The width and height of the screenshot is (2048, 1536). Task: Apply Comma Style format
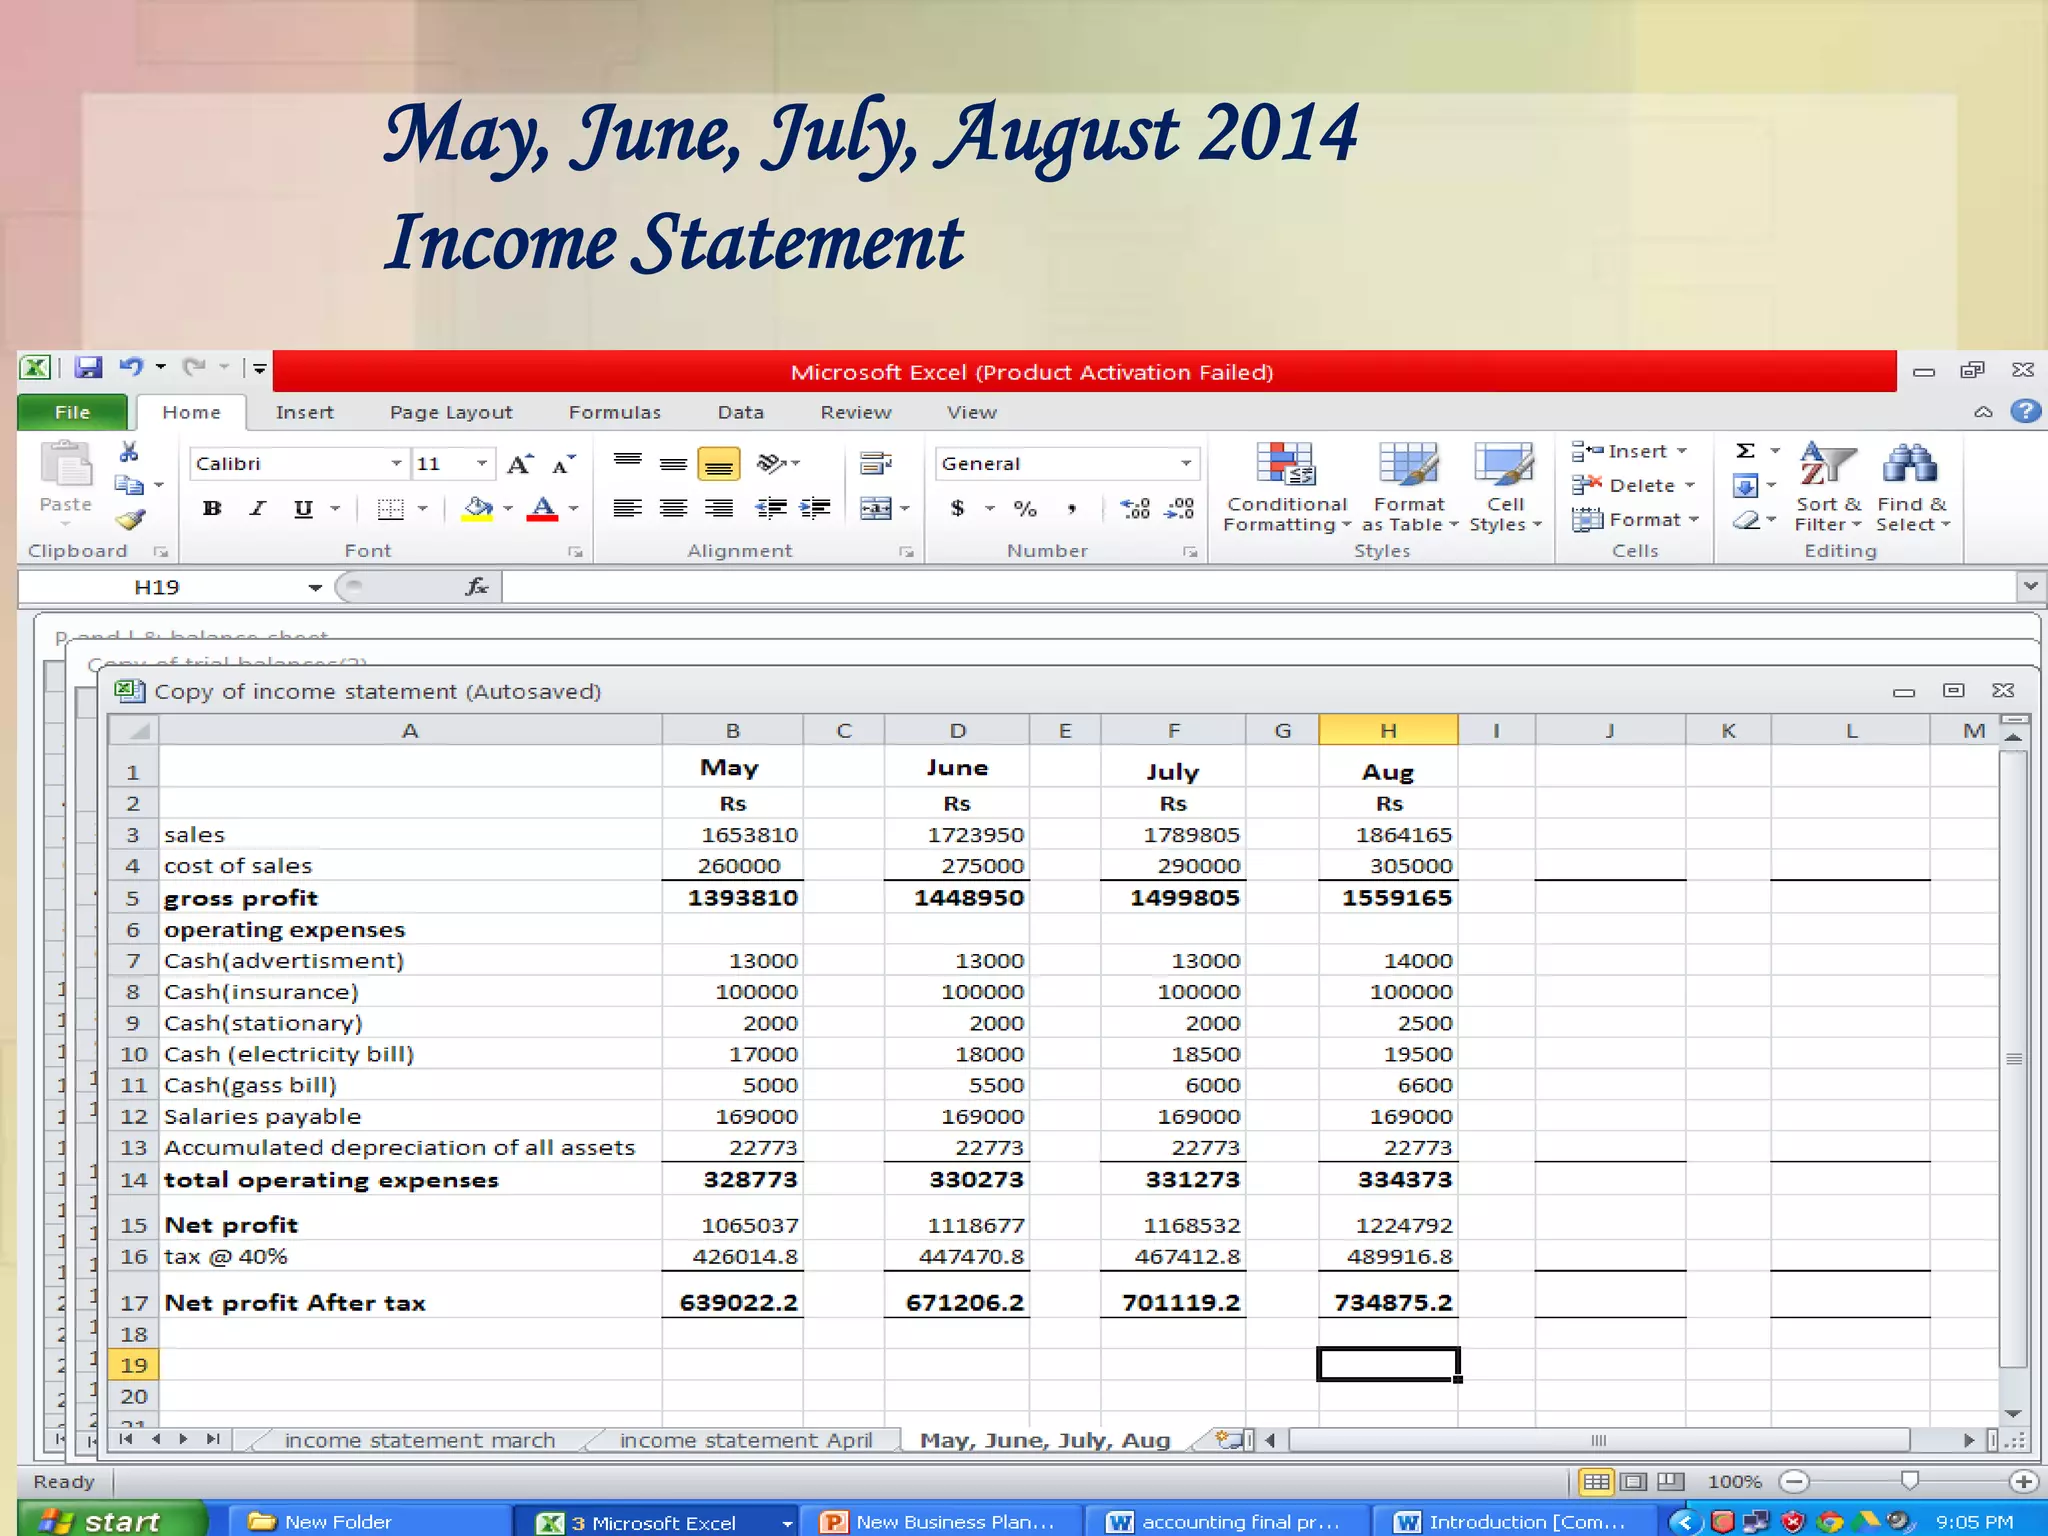click(1072, 509)
